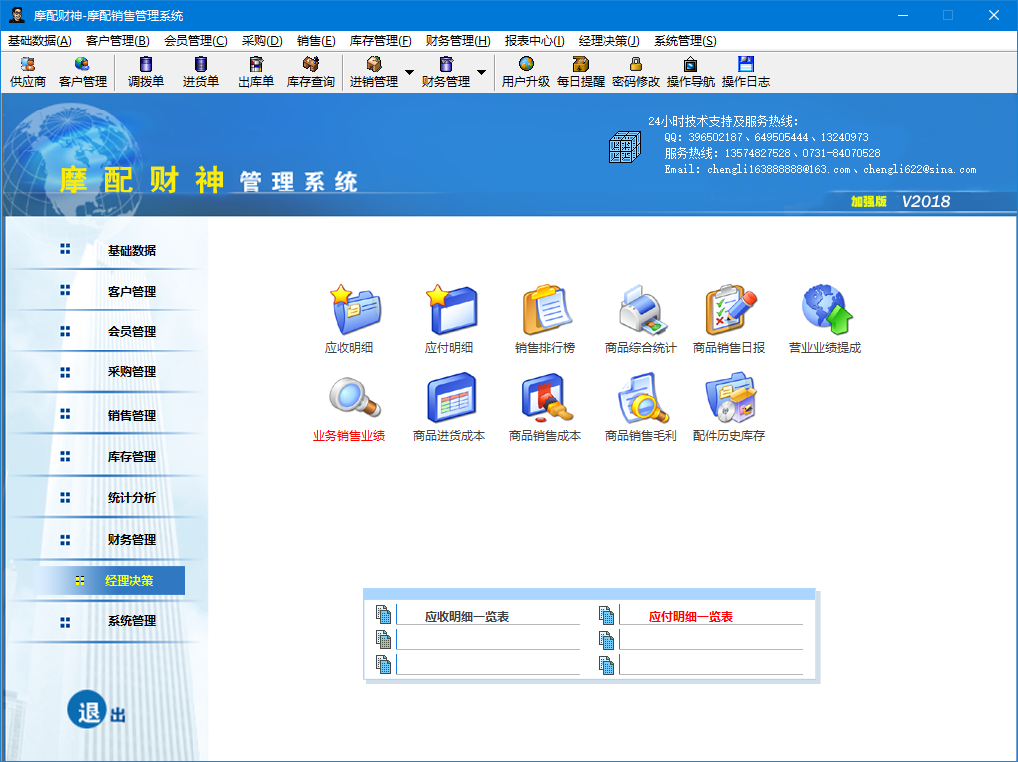Viewport: 1018px width, 762px height.
Task: Click the blue 退出 exit button
Action: point(95,709)
